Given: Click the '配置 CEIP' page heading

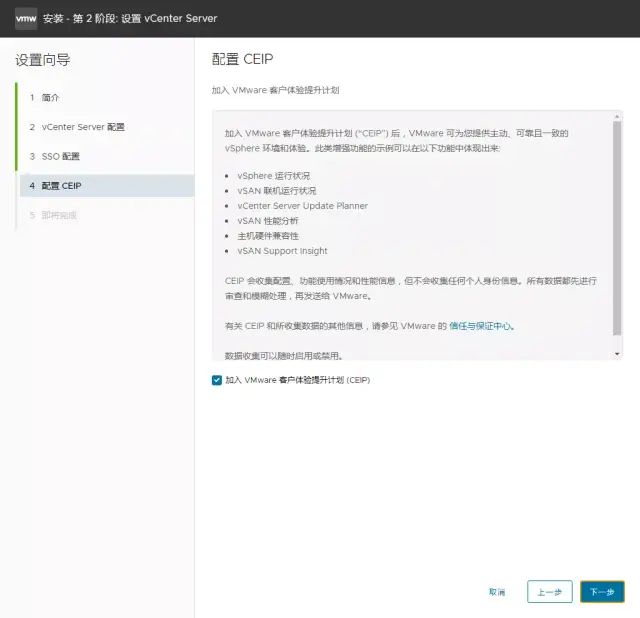Looking at the screenshot, I should click(x=242, y=59).
